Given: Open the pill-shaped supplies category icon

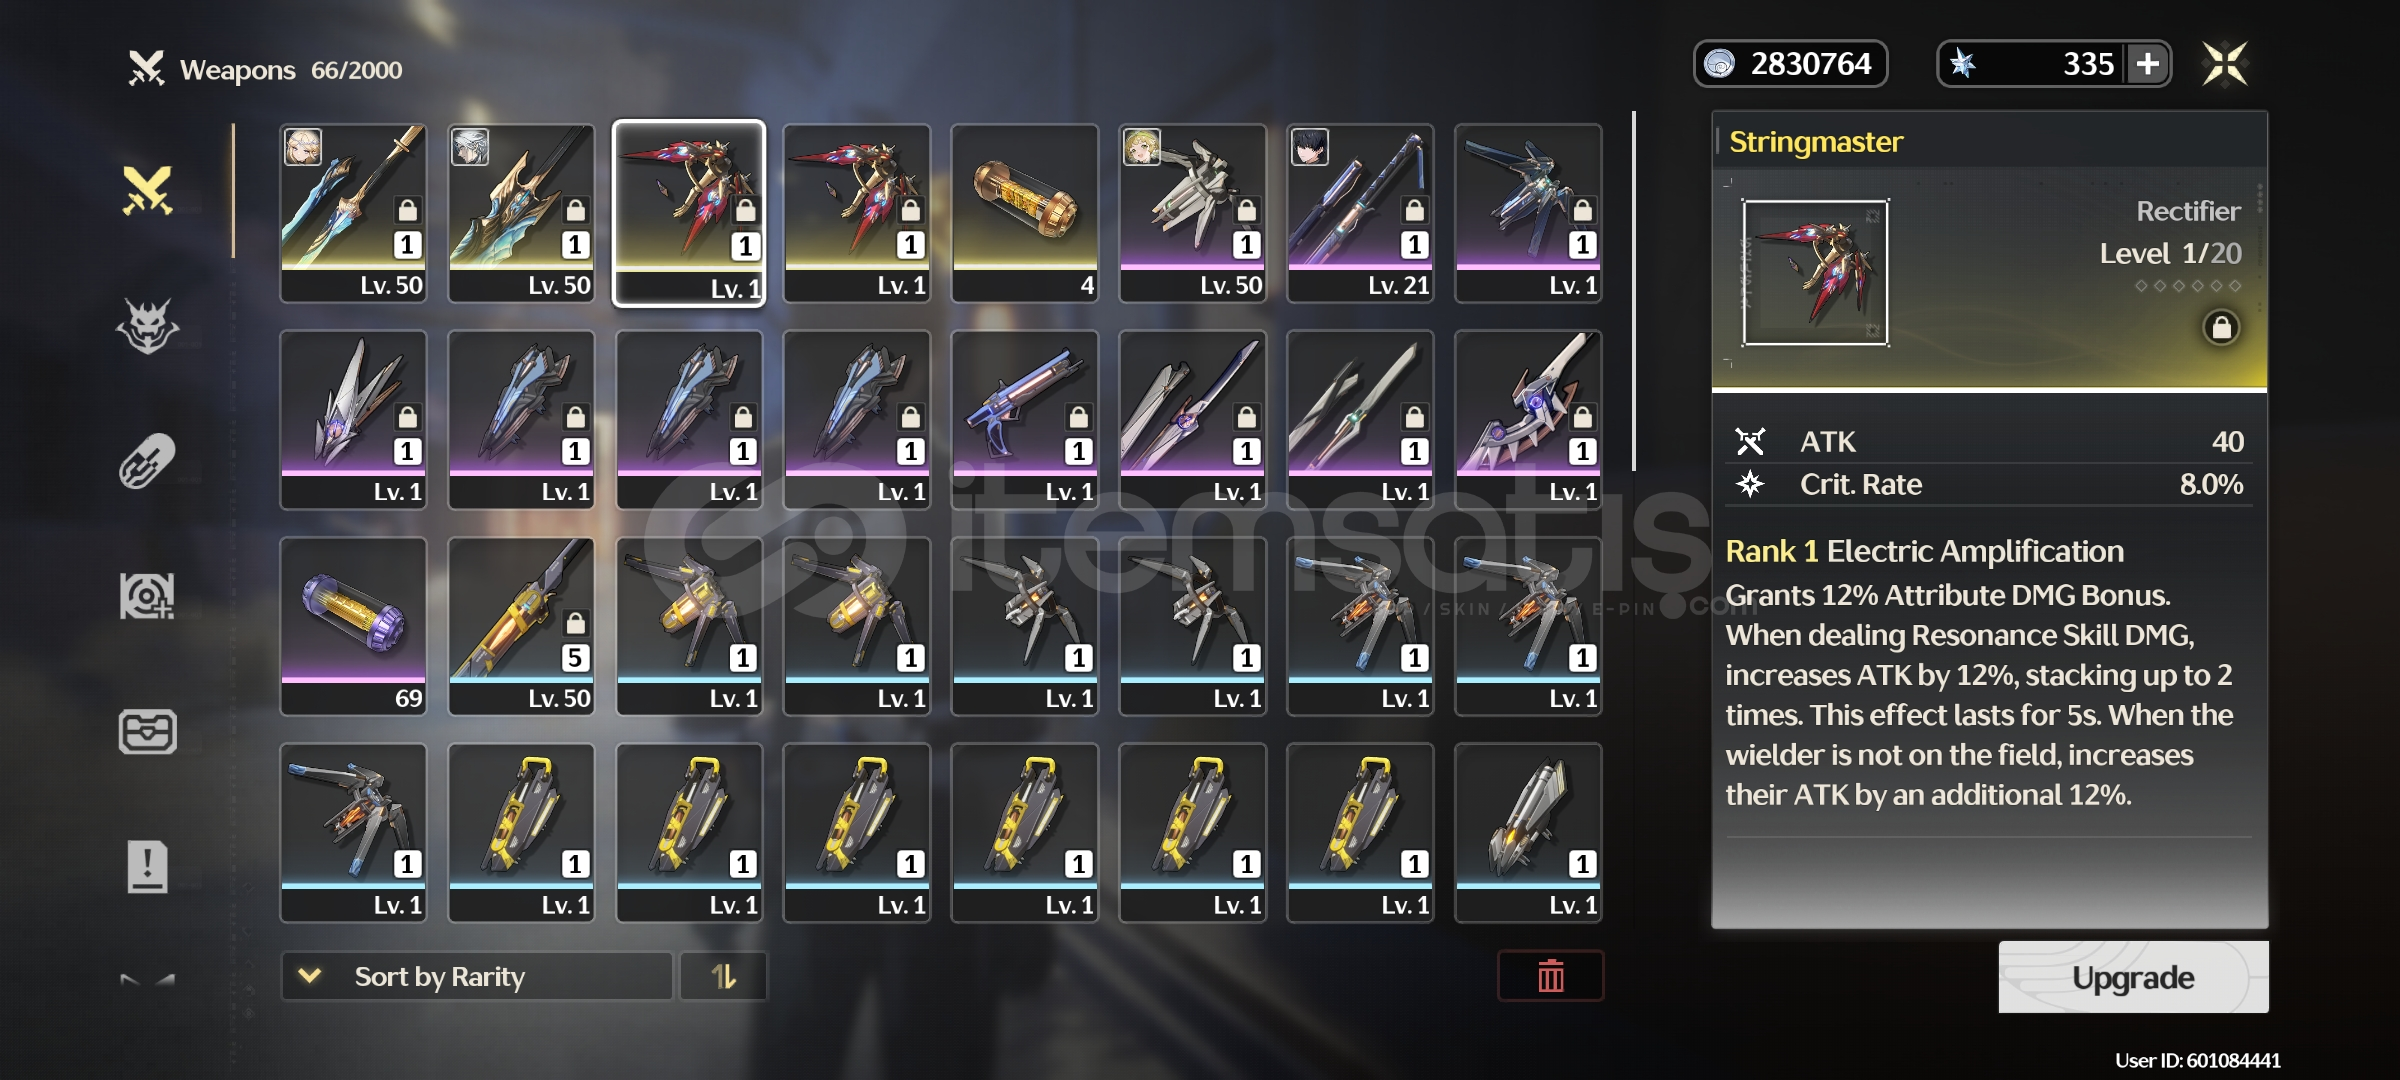Looking at the screenshot, I should coord(148,461).
